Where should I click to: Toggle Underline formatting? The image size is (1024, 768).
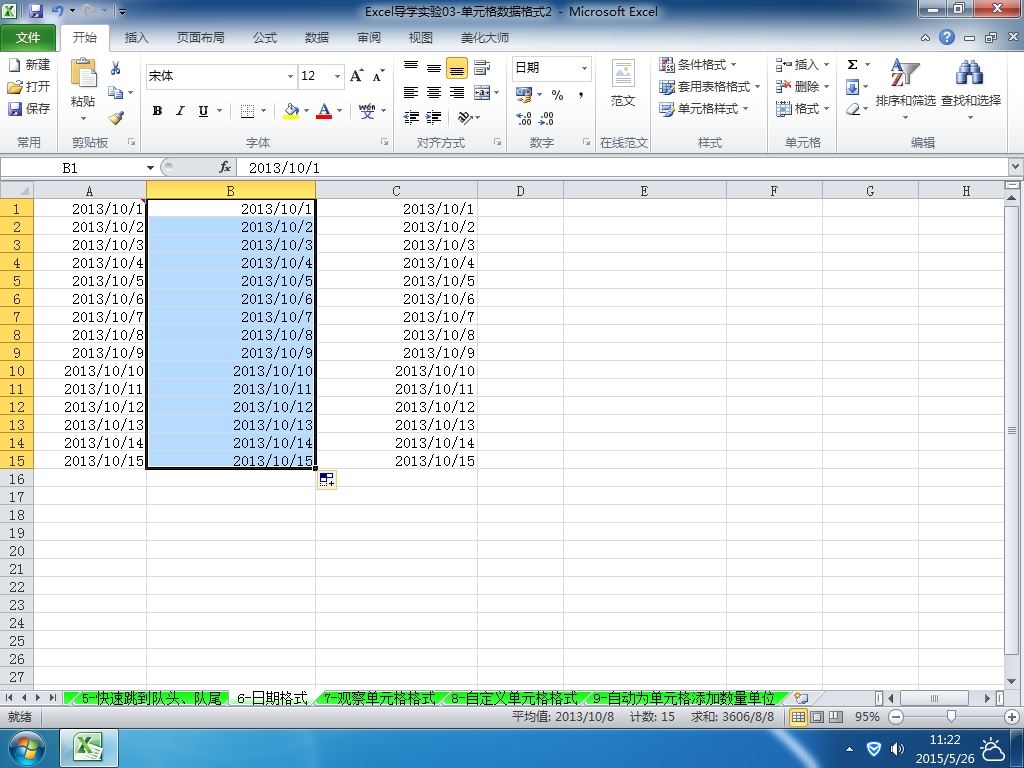pyautogui.click(x=203, y=110)
